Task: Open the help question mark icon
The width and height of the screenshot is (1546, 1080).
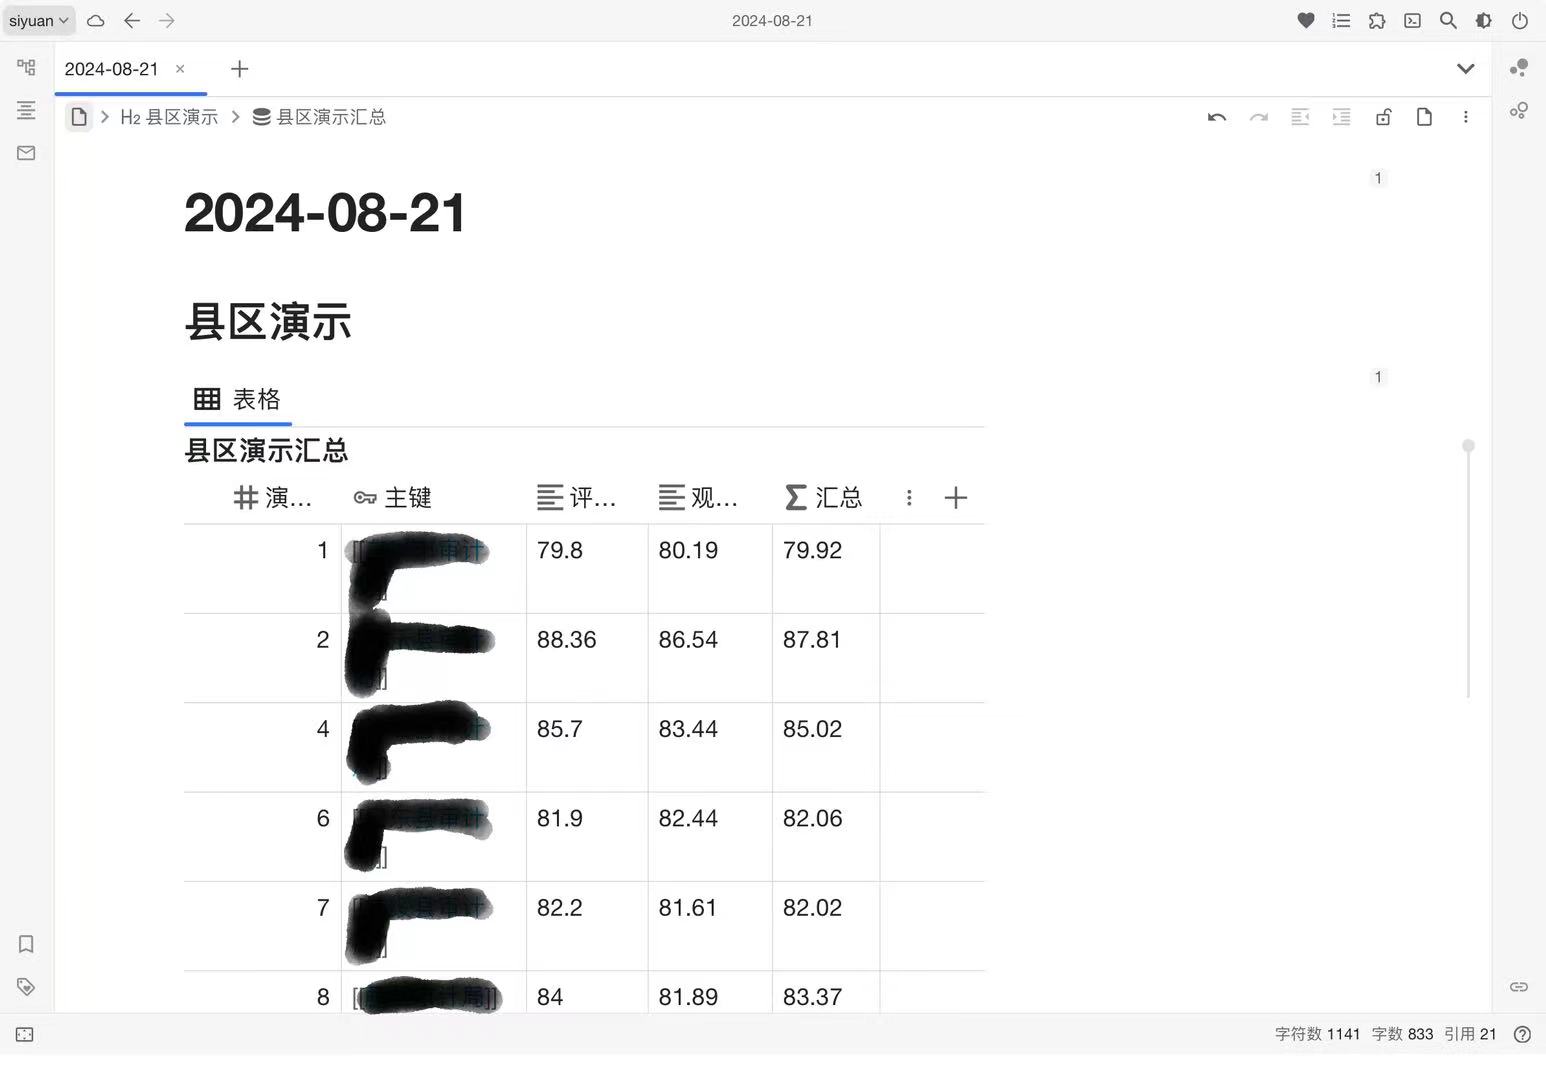Action: (x=1522, y=1034)
